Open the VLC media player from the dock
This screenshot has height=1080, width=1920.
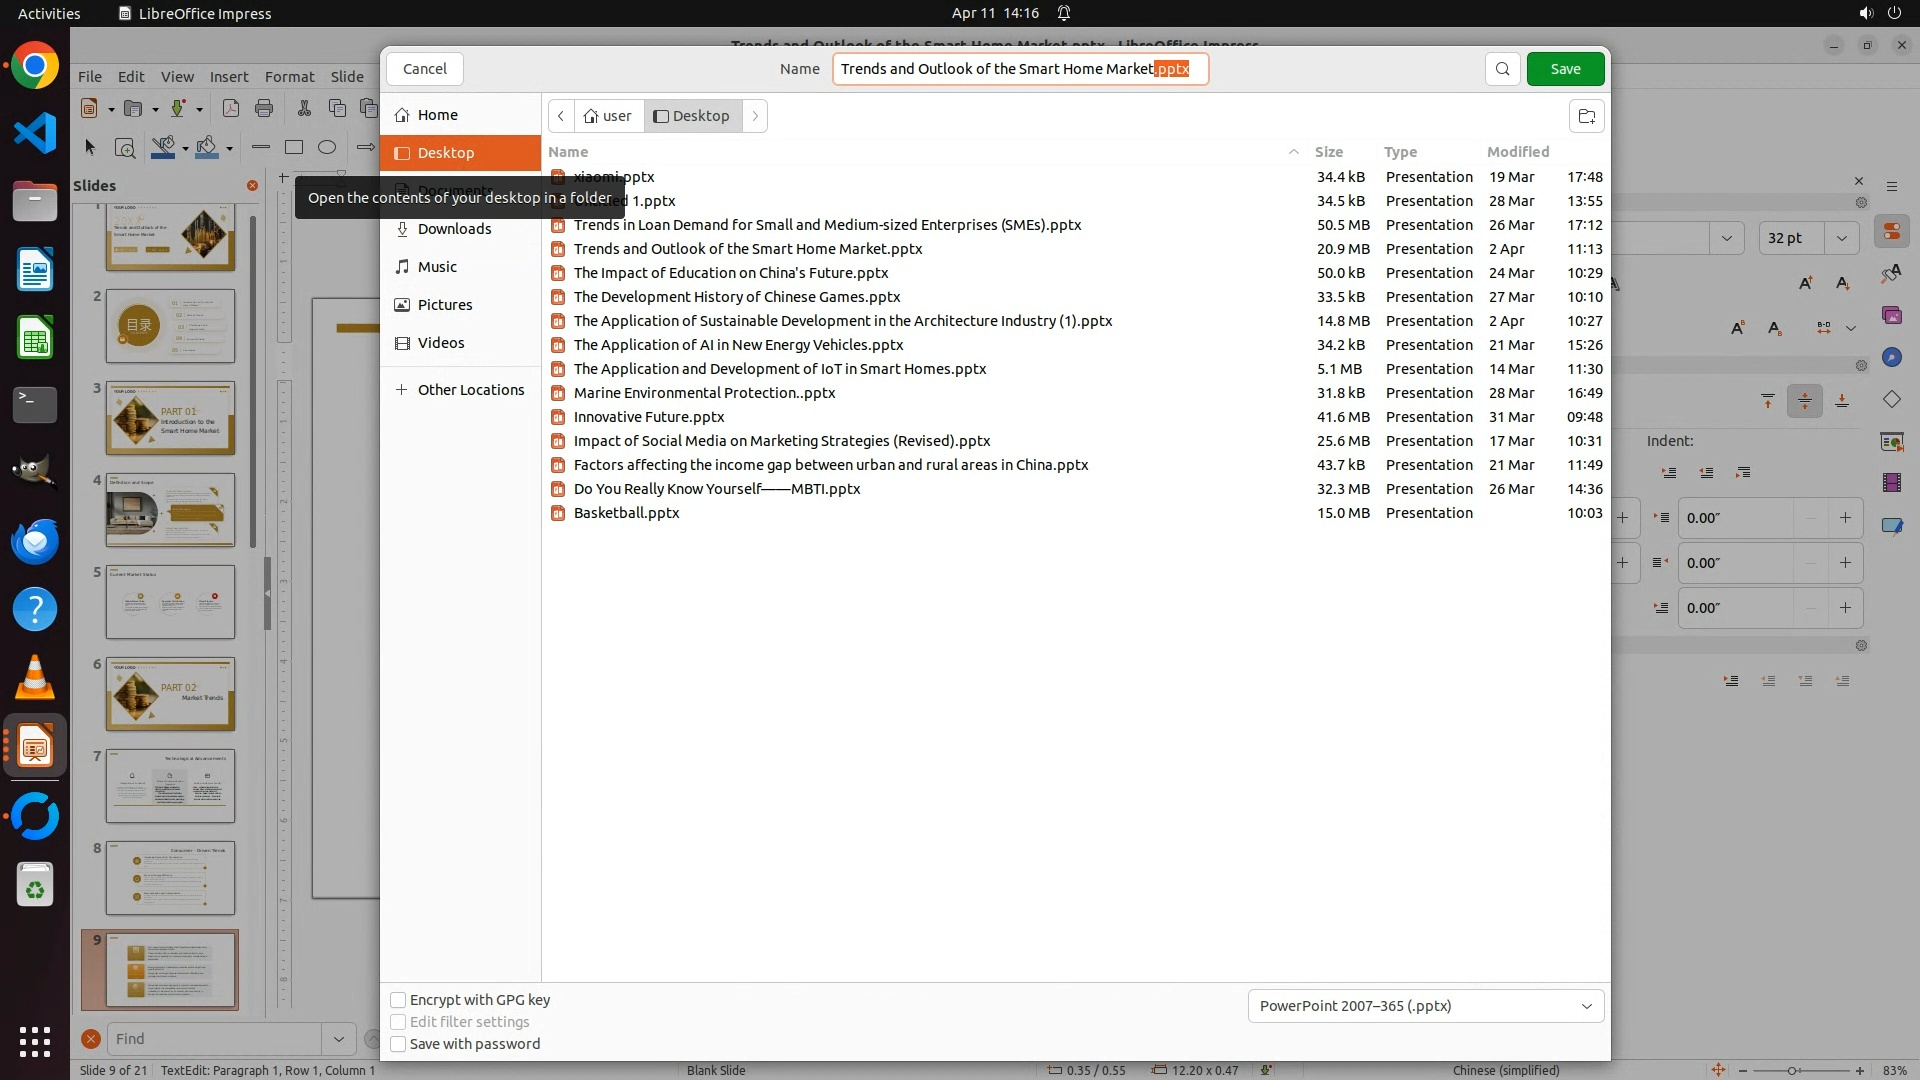point(35,679)
